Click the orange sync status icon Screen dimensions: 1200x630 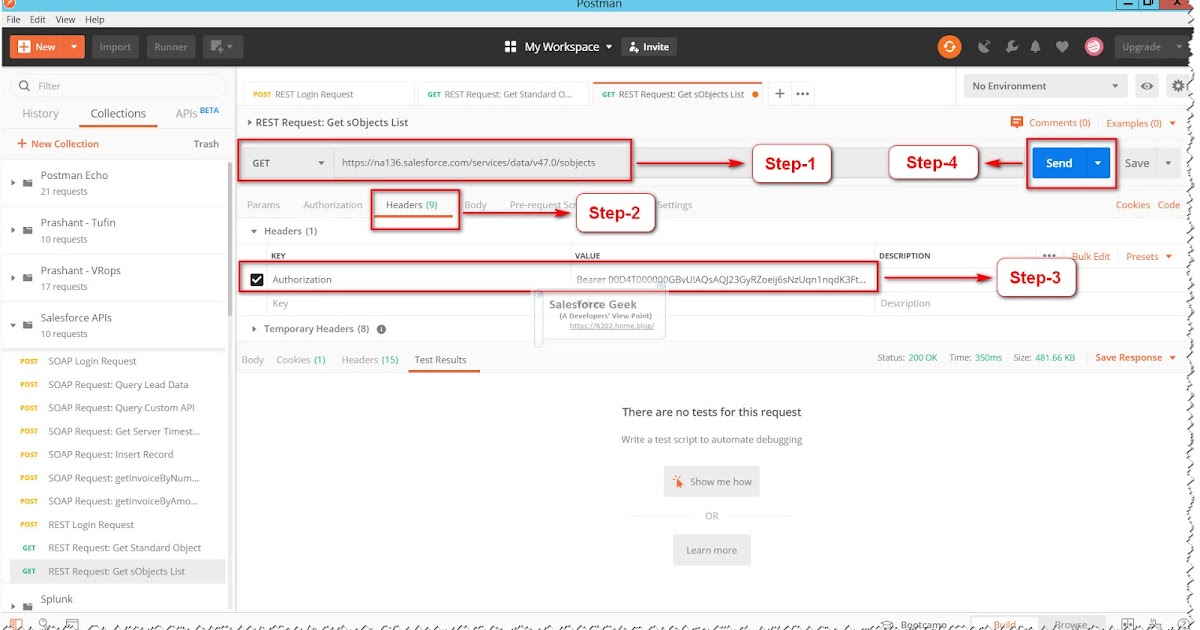[949, 46]
